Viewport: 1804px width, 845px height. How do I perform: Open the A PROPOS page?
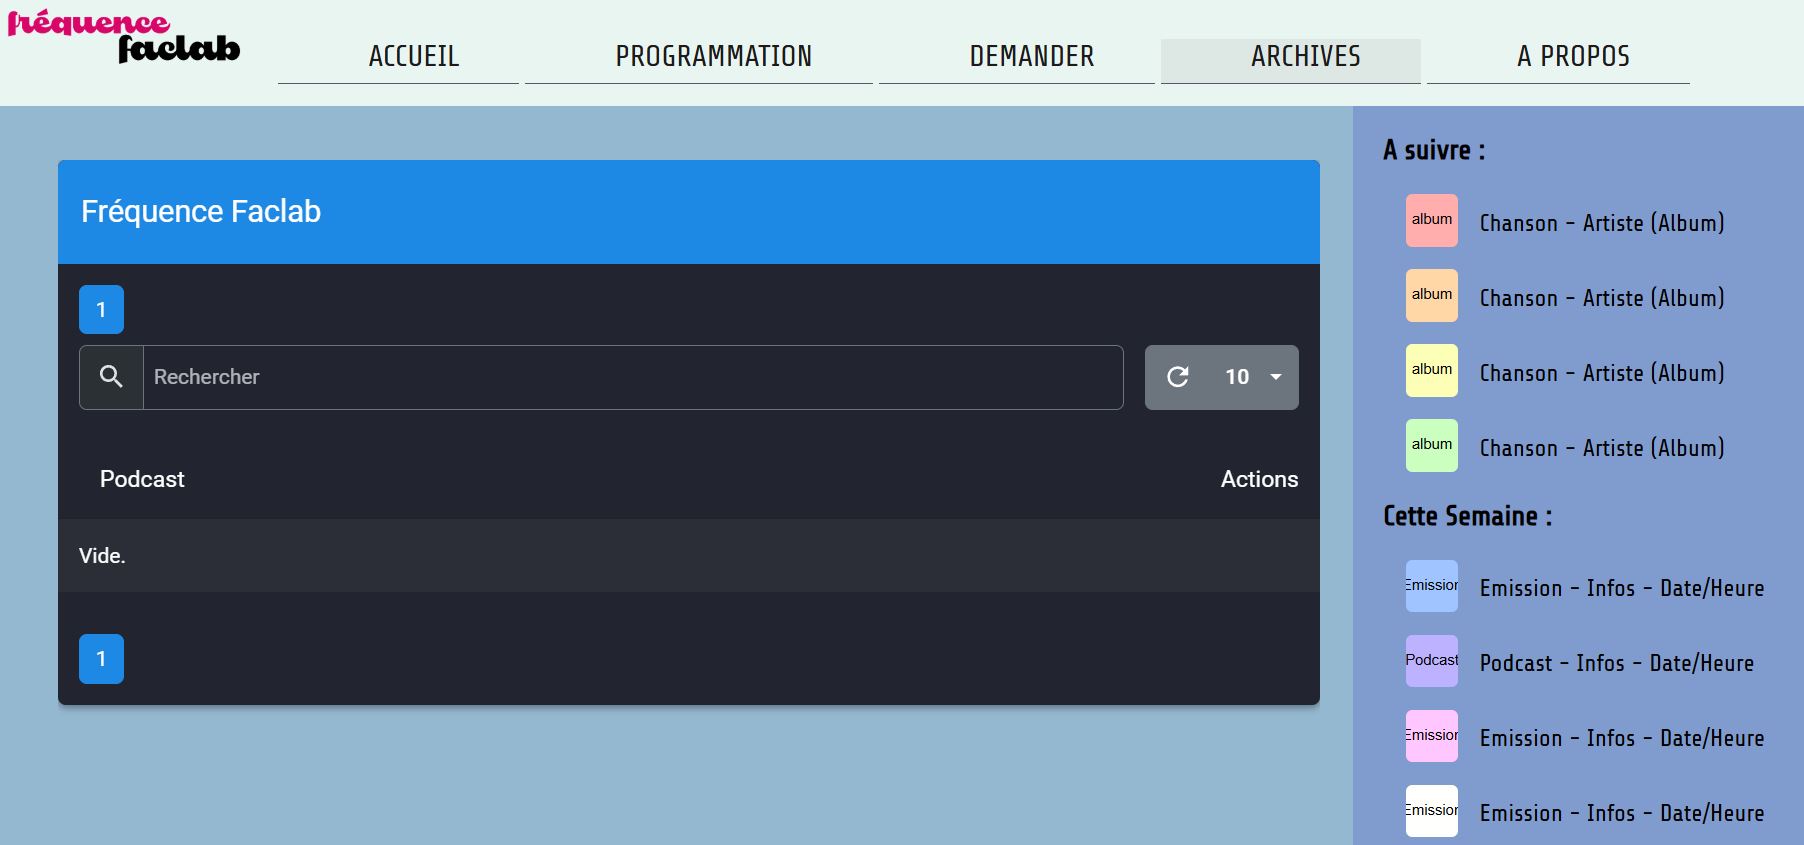(1573, 57)
